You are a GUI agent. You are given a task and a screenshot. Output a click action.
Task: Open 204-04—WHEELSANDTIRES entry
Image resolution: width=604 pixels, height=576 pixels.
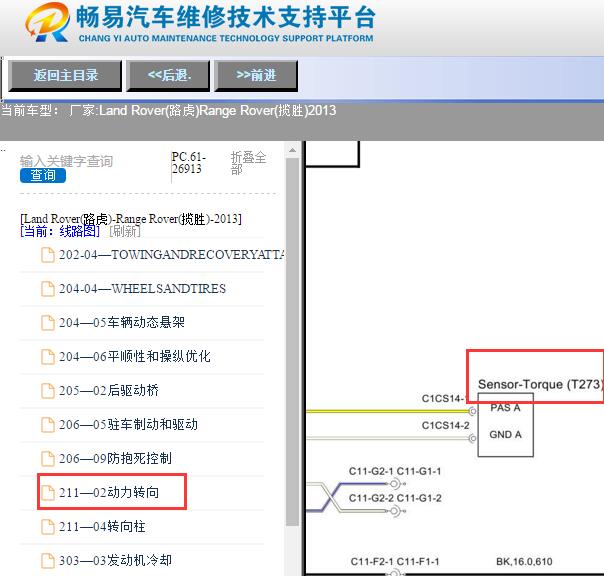pos(142,289)
